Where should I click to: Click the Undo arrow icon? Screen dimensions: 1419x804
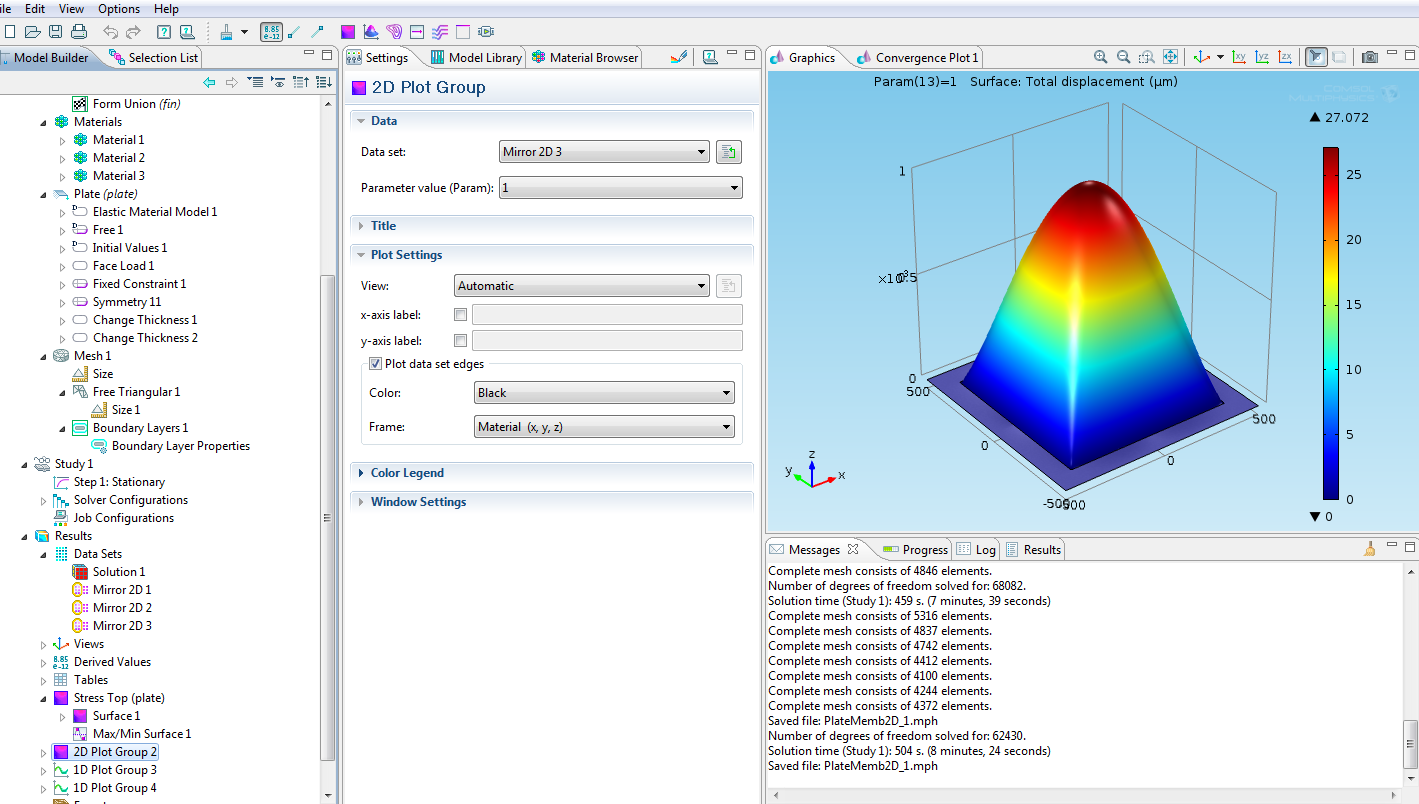pyautogui.click(x=110, y=32)
